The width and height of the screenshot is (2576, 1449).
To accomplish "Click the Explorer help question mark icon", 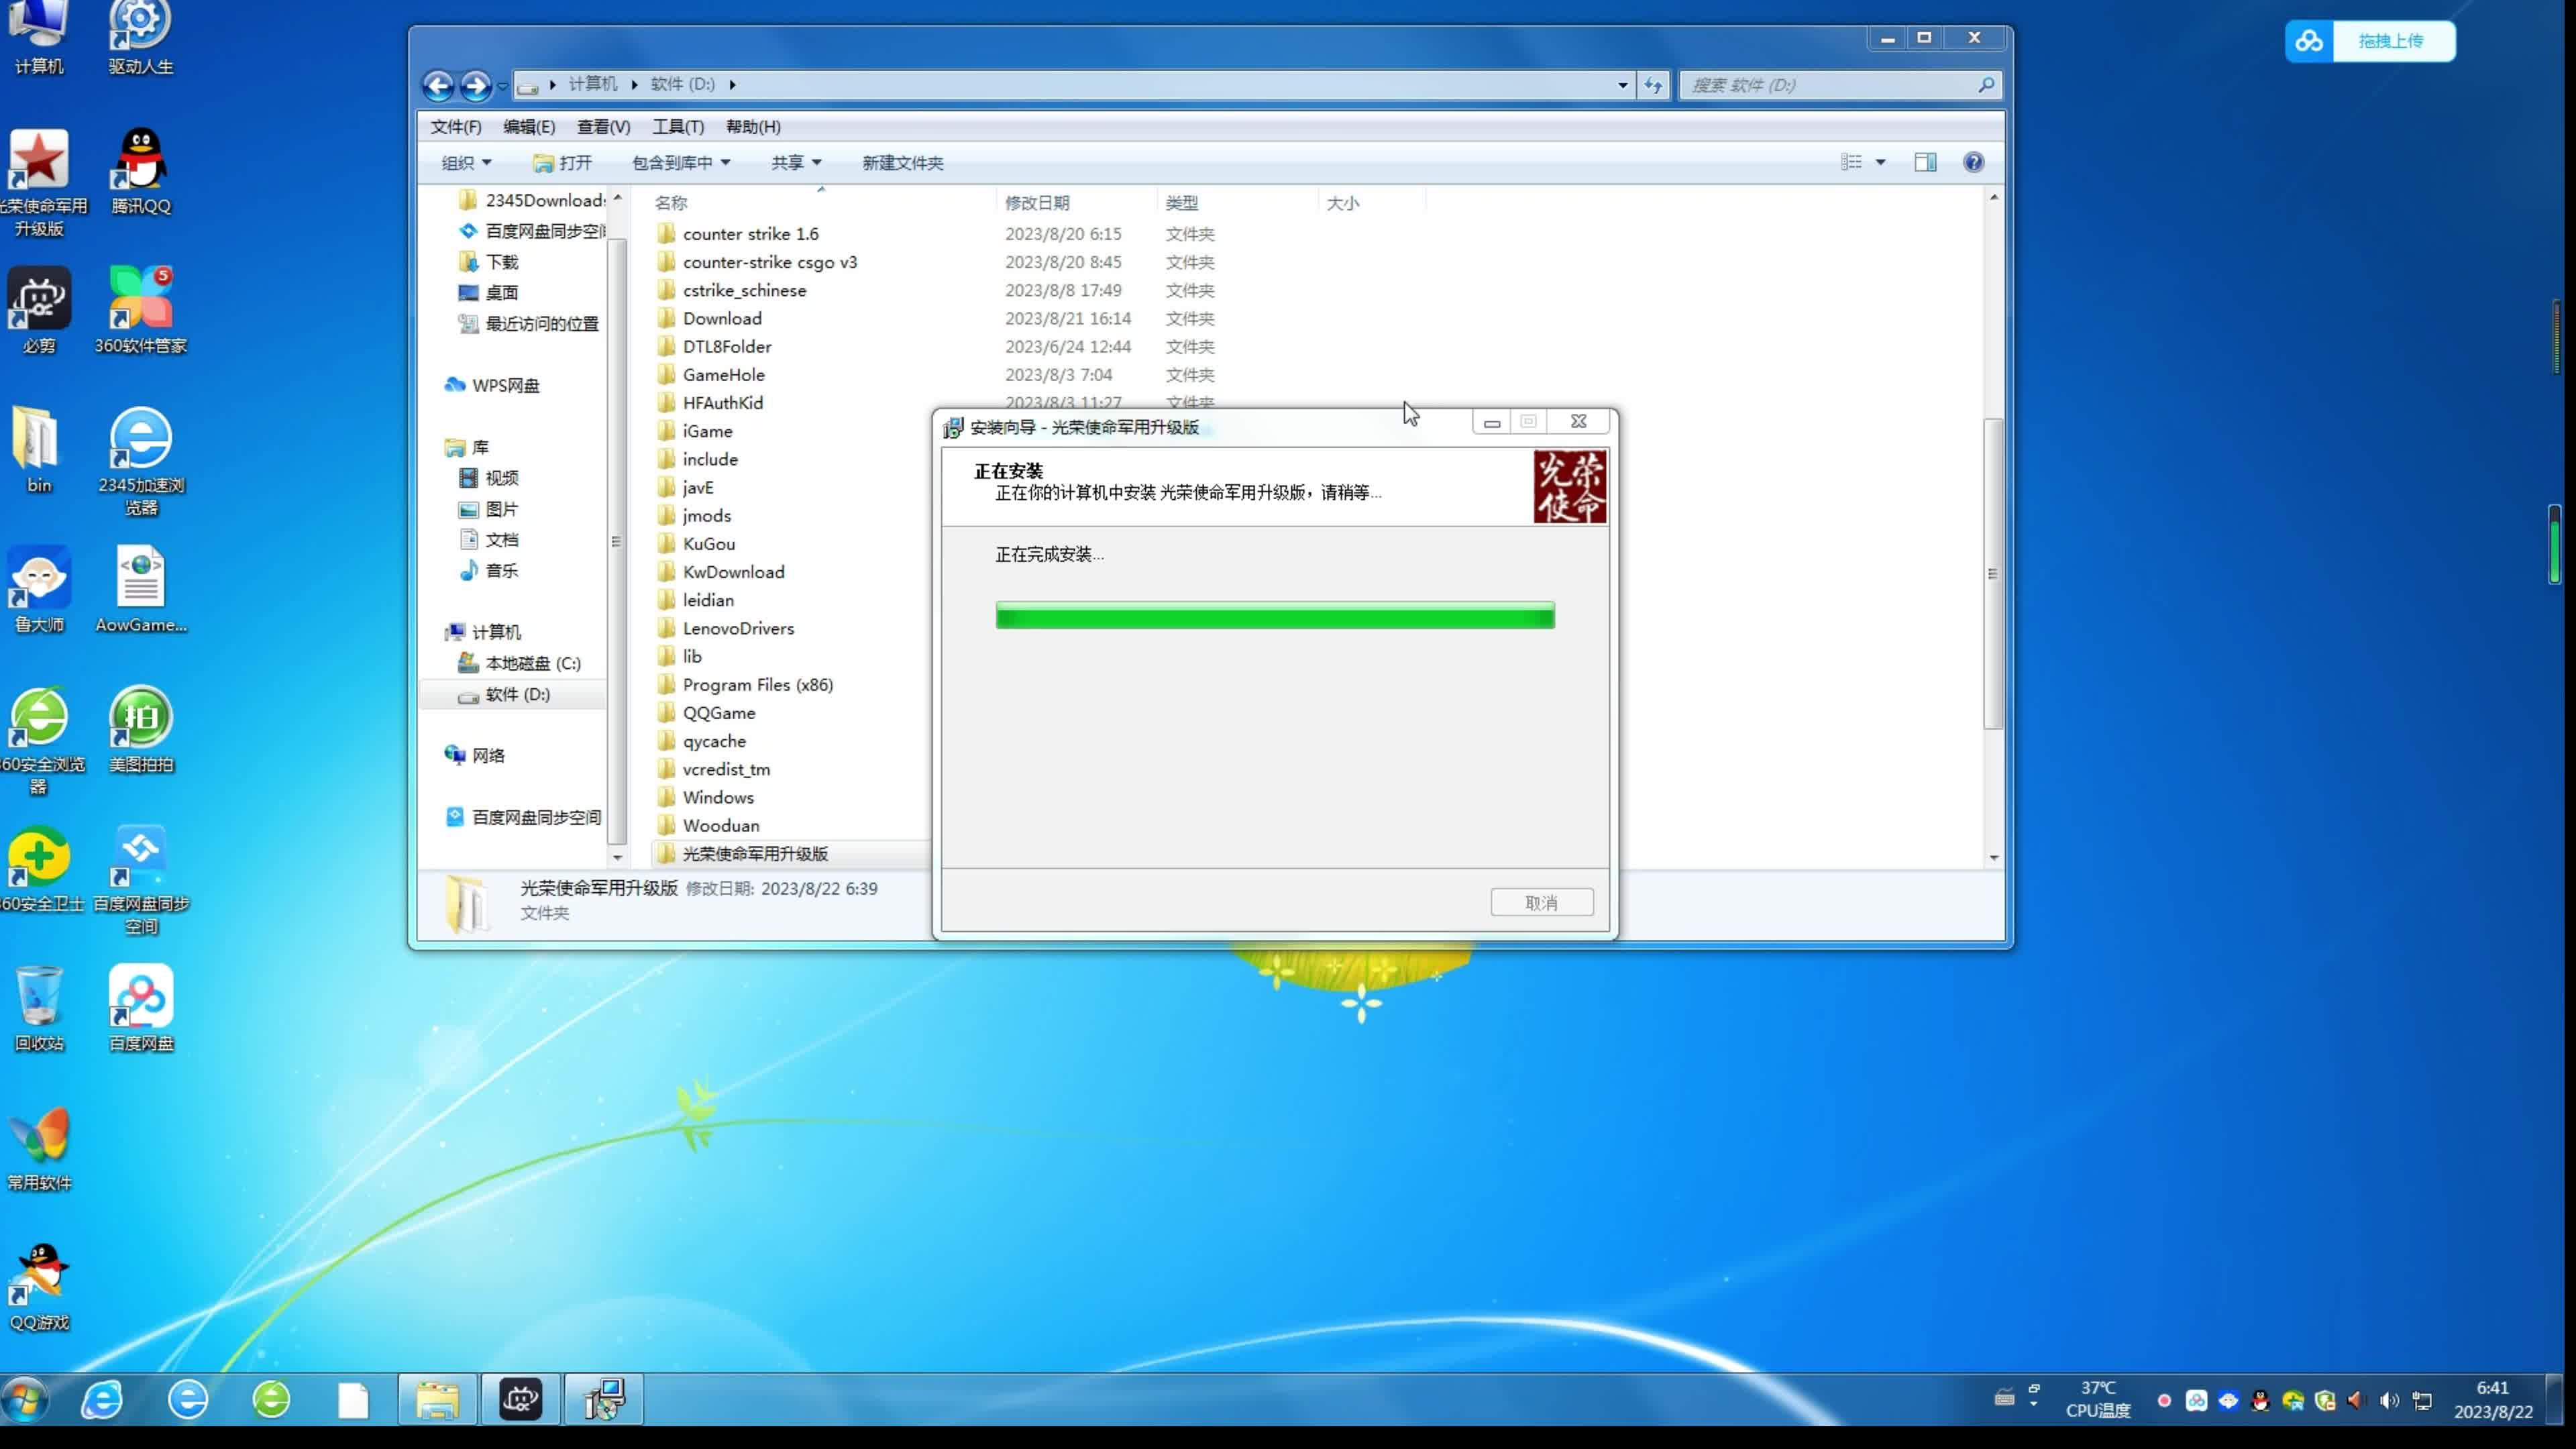I will [1973, 162].
